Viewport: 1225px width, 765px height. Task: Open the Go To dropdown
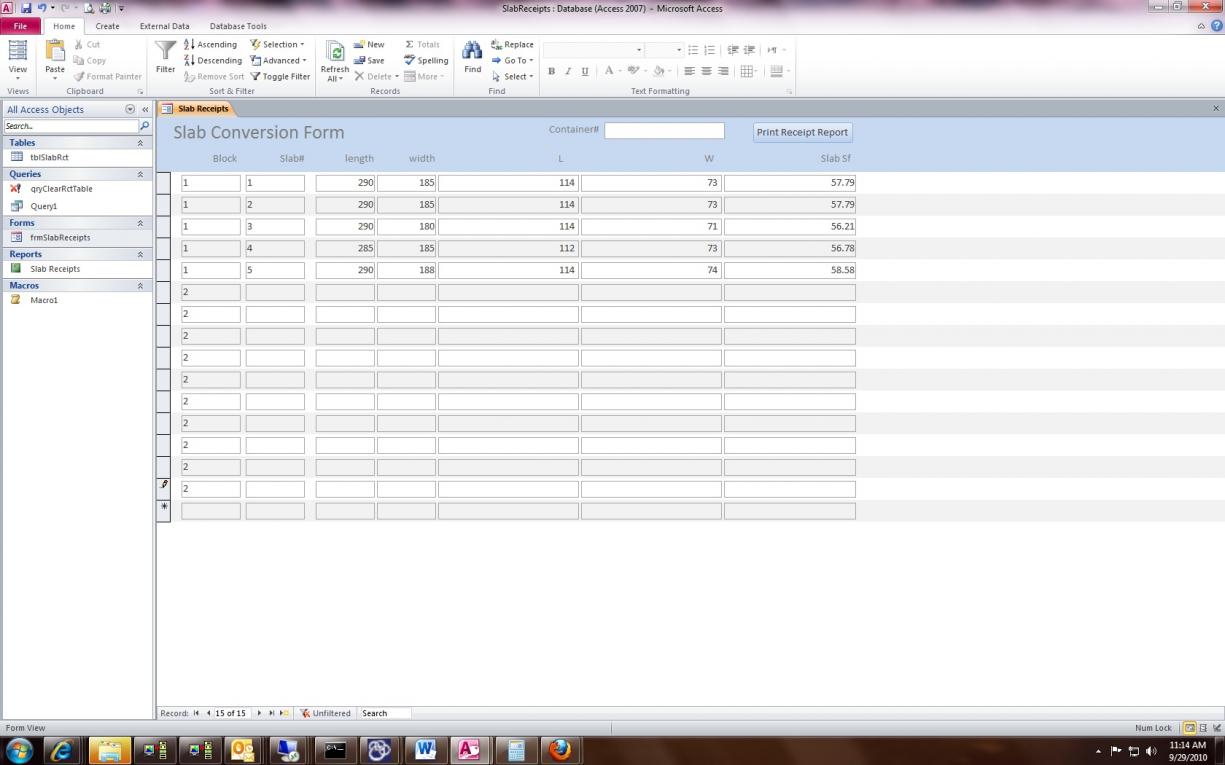point(512,60)
